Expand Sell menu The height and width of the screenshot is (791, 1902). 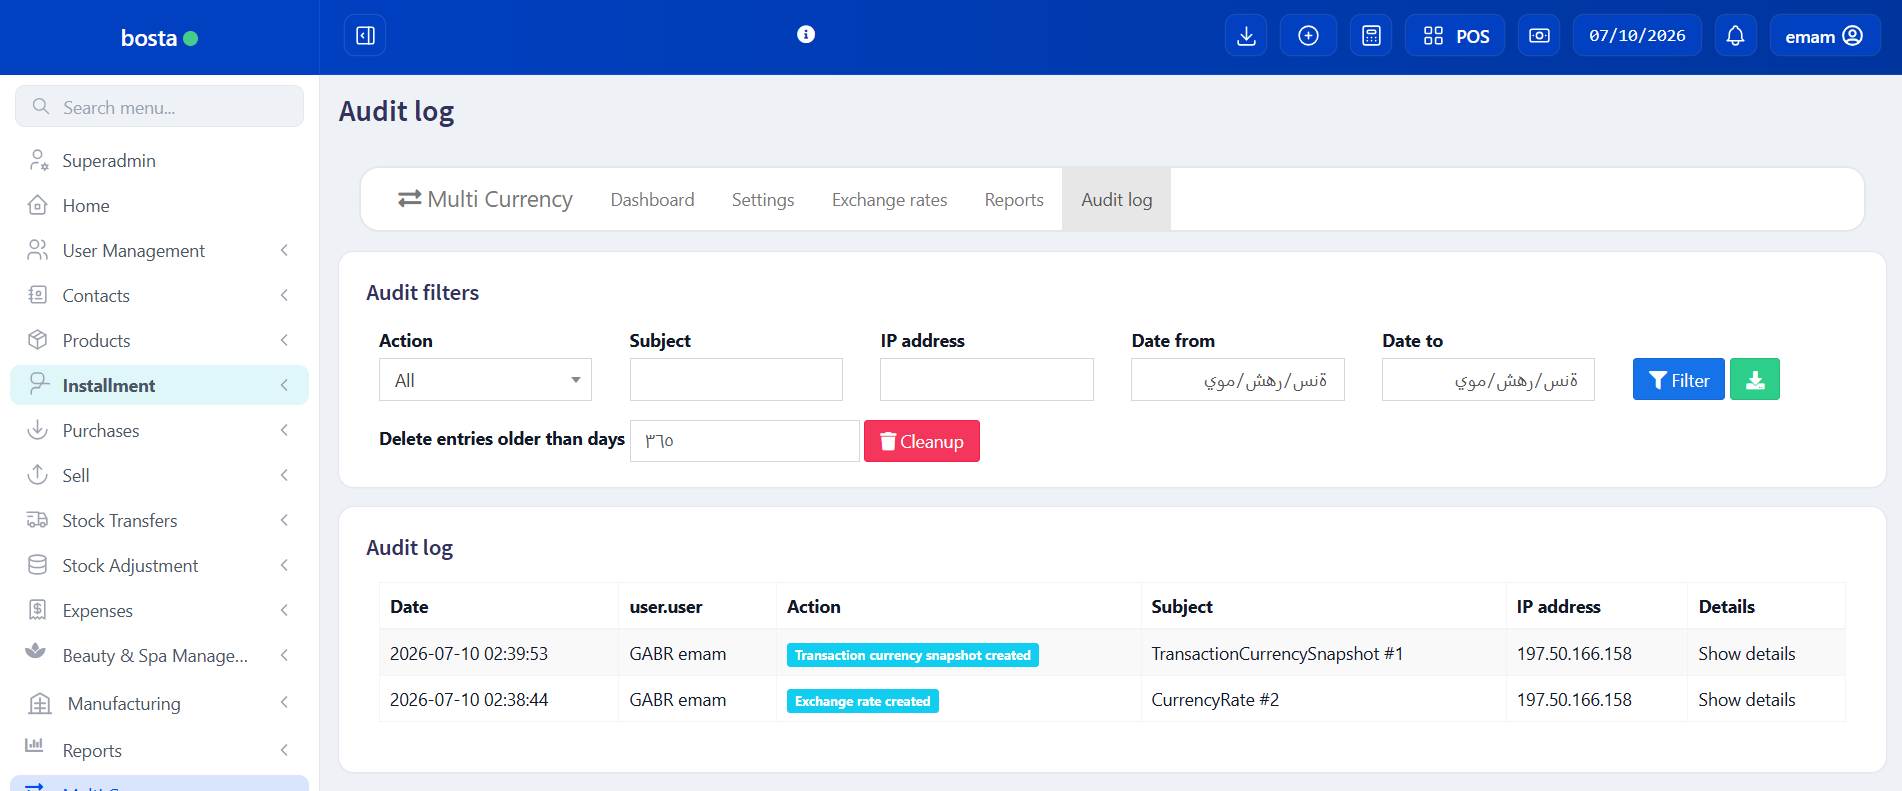point(159,475)
